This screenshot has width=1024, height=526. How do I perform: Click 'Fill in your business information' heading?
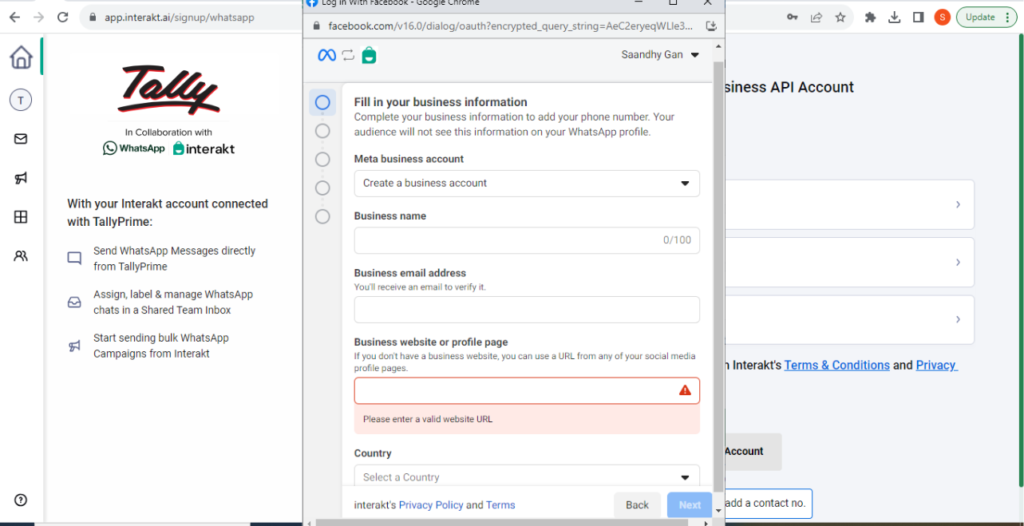point(440,102)
